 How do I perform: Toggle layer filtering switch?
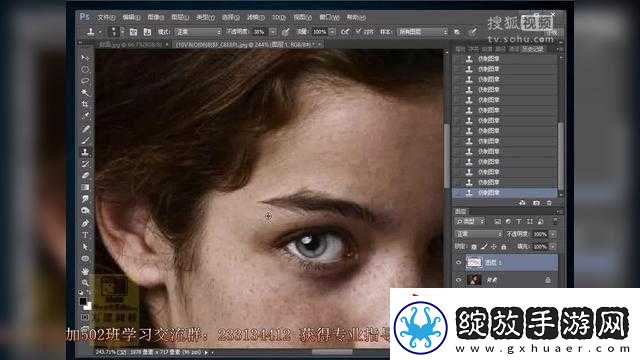tap(556, 221)
